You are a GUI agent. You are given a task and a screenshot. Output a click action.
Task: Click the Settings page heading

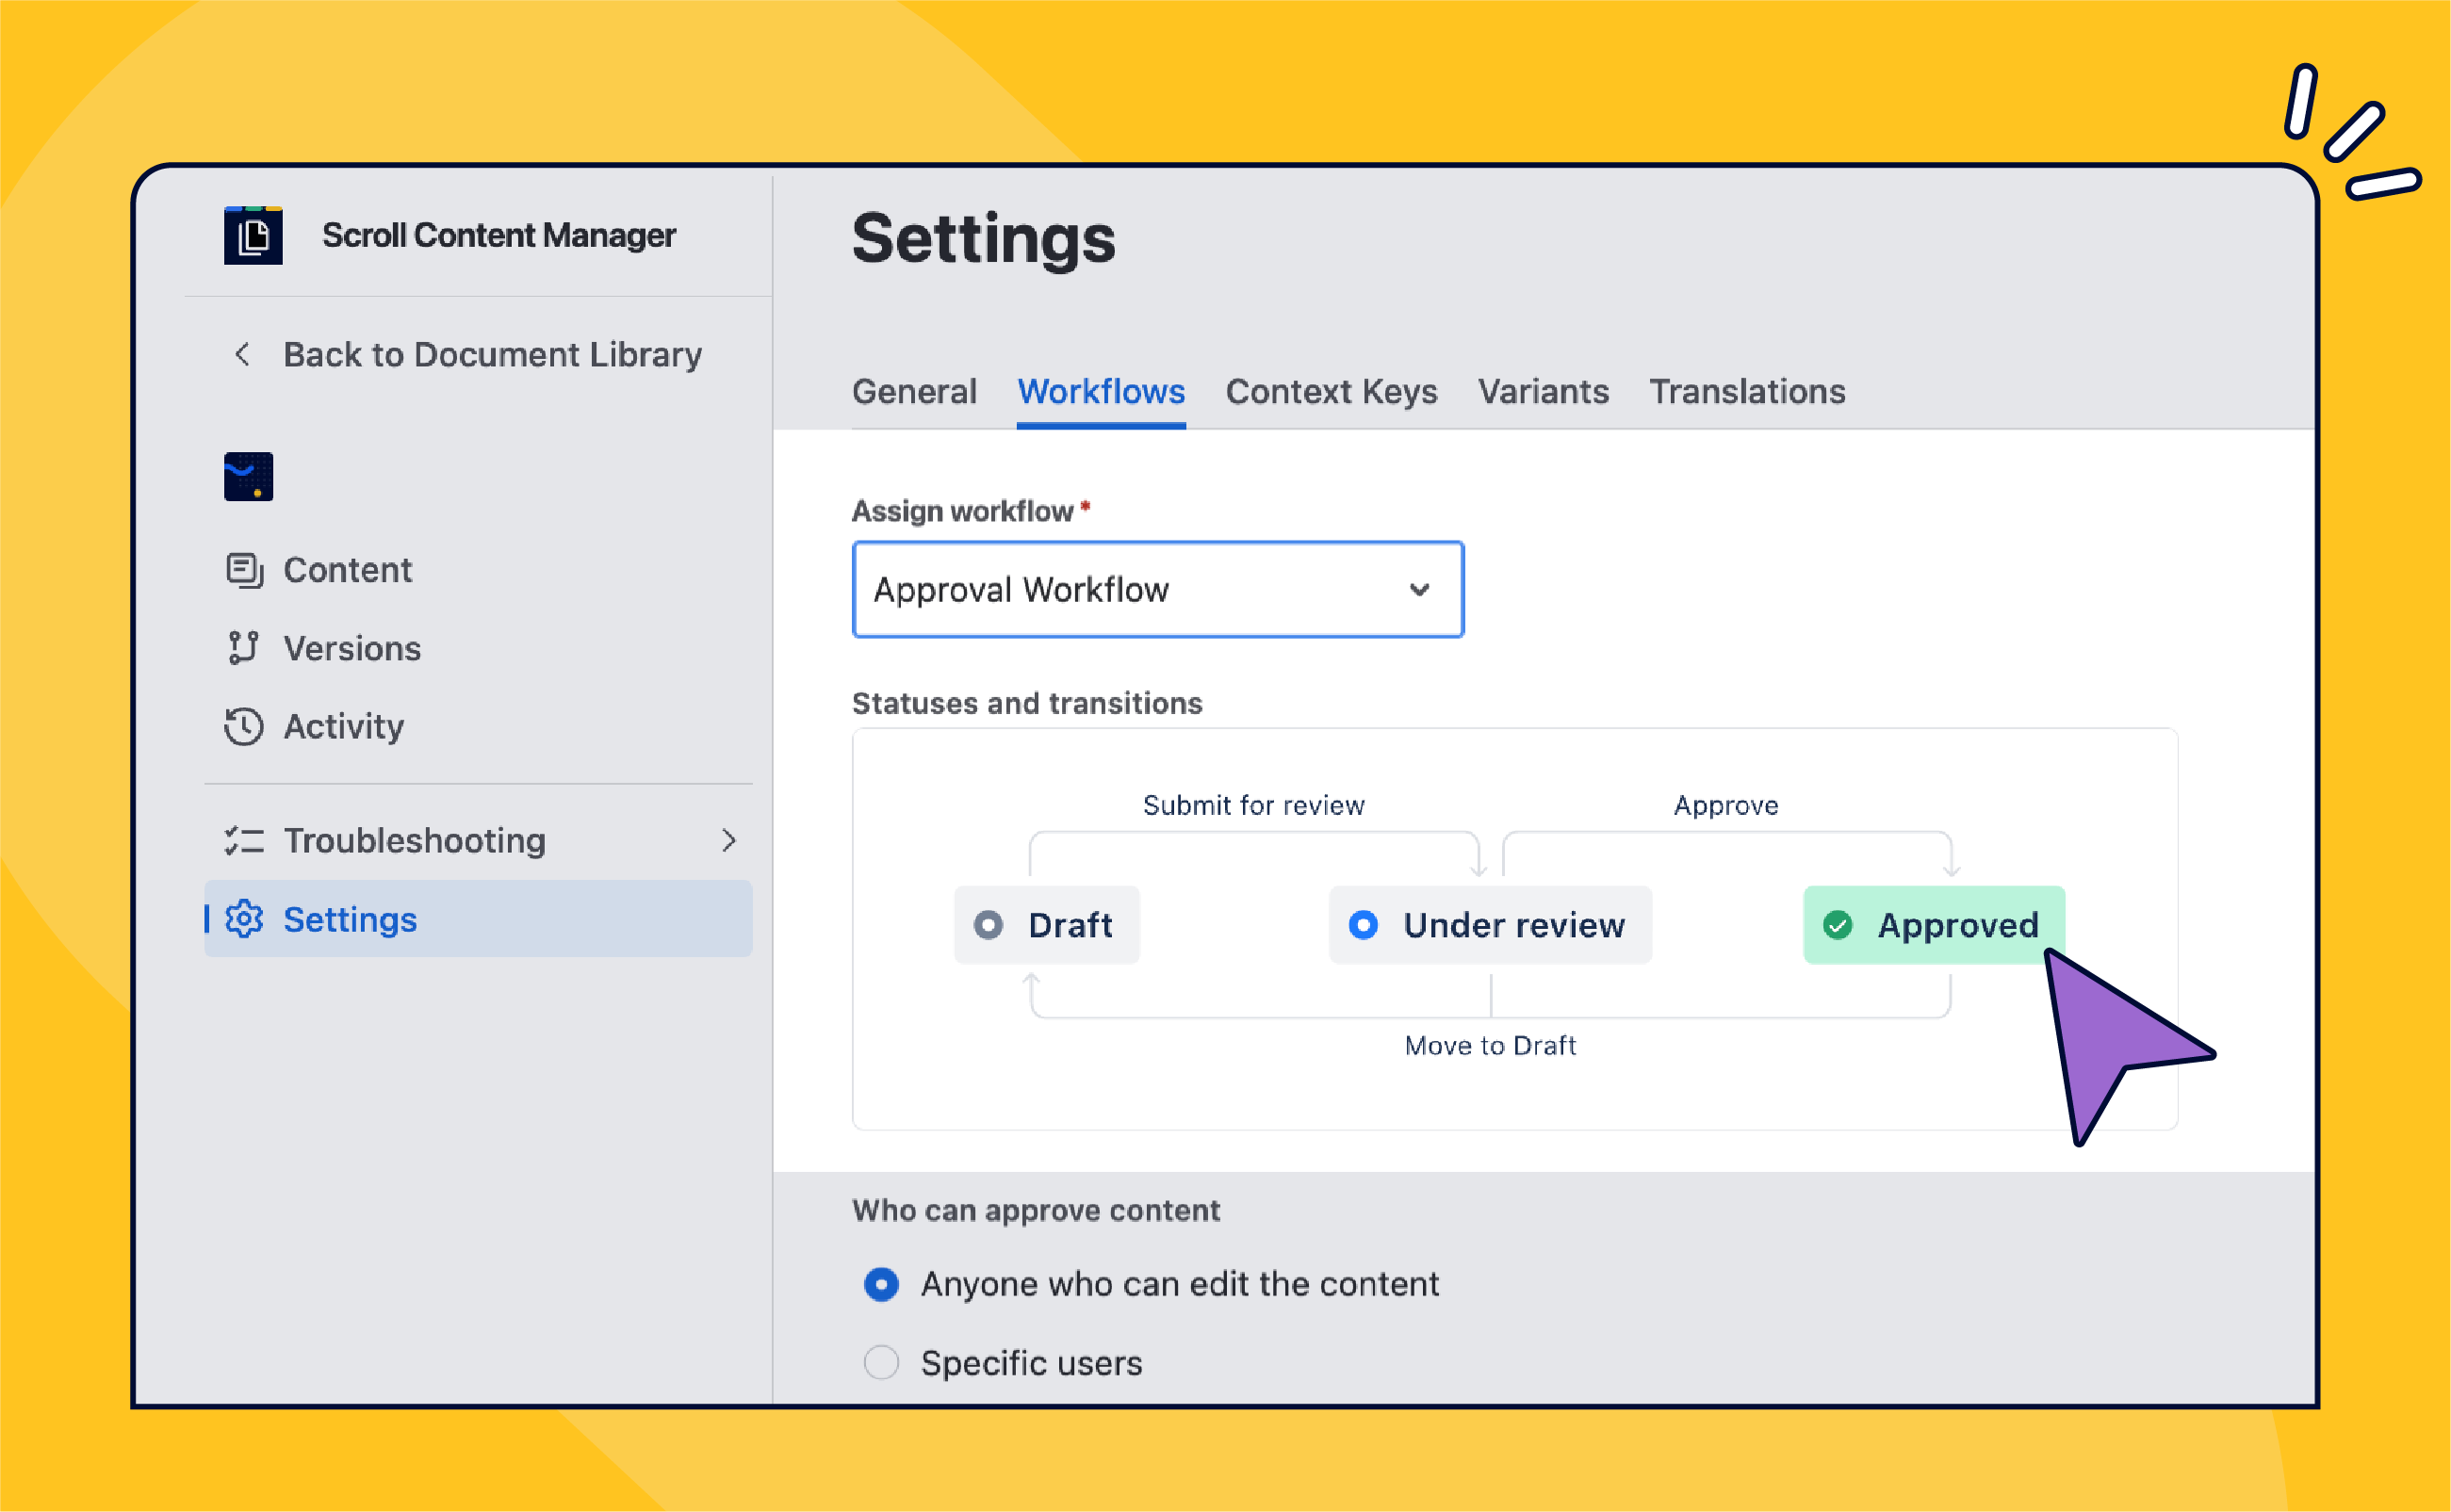(x=983, y=239)
